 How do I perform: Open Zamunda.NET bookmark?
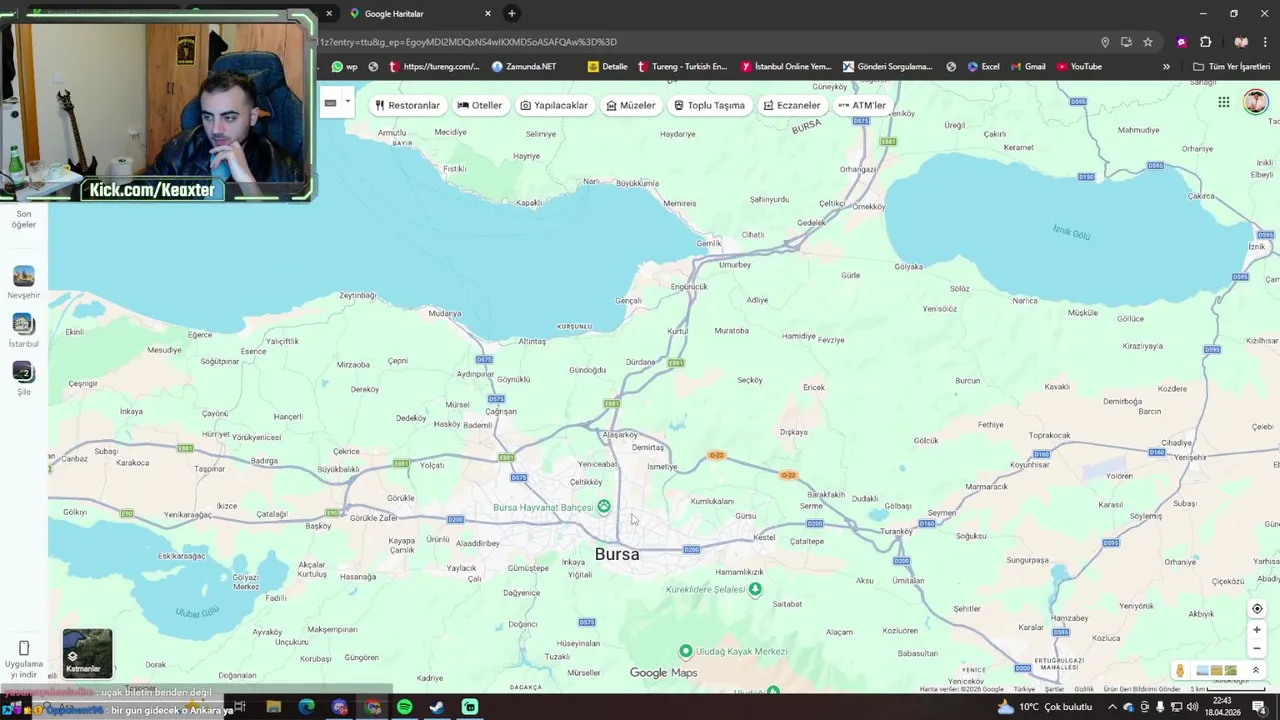(524, 67)
